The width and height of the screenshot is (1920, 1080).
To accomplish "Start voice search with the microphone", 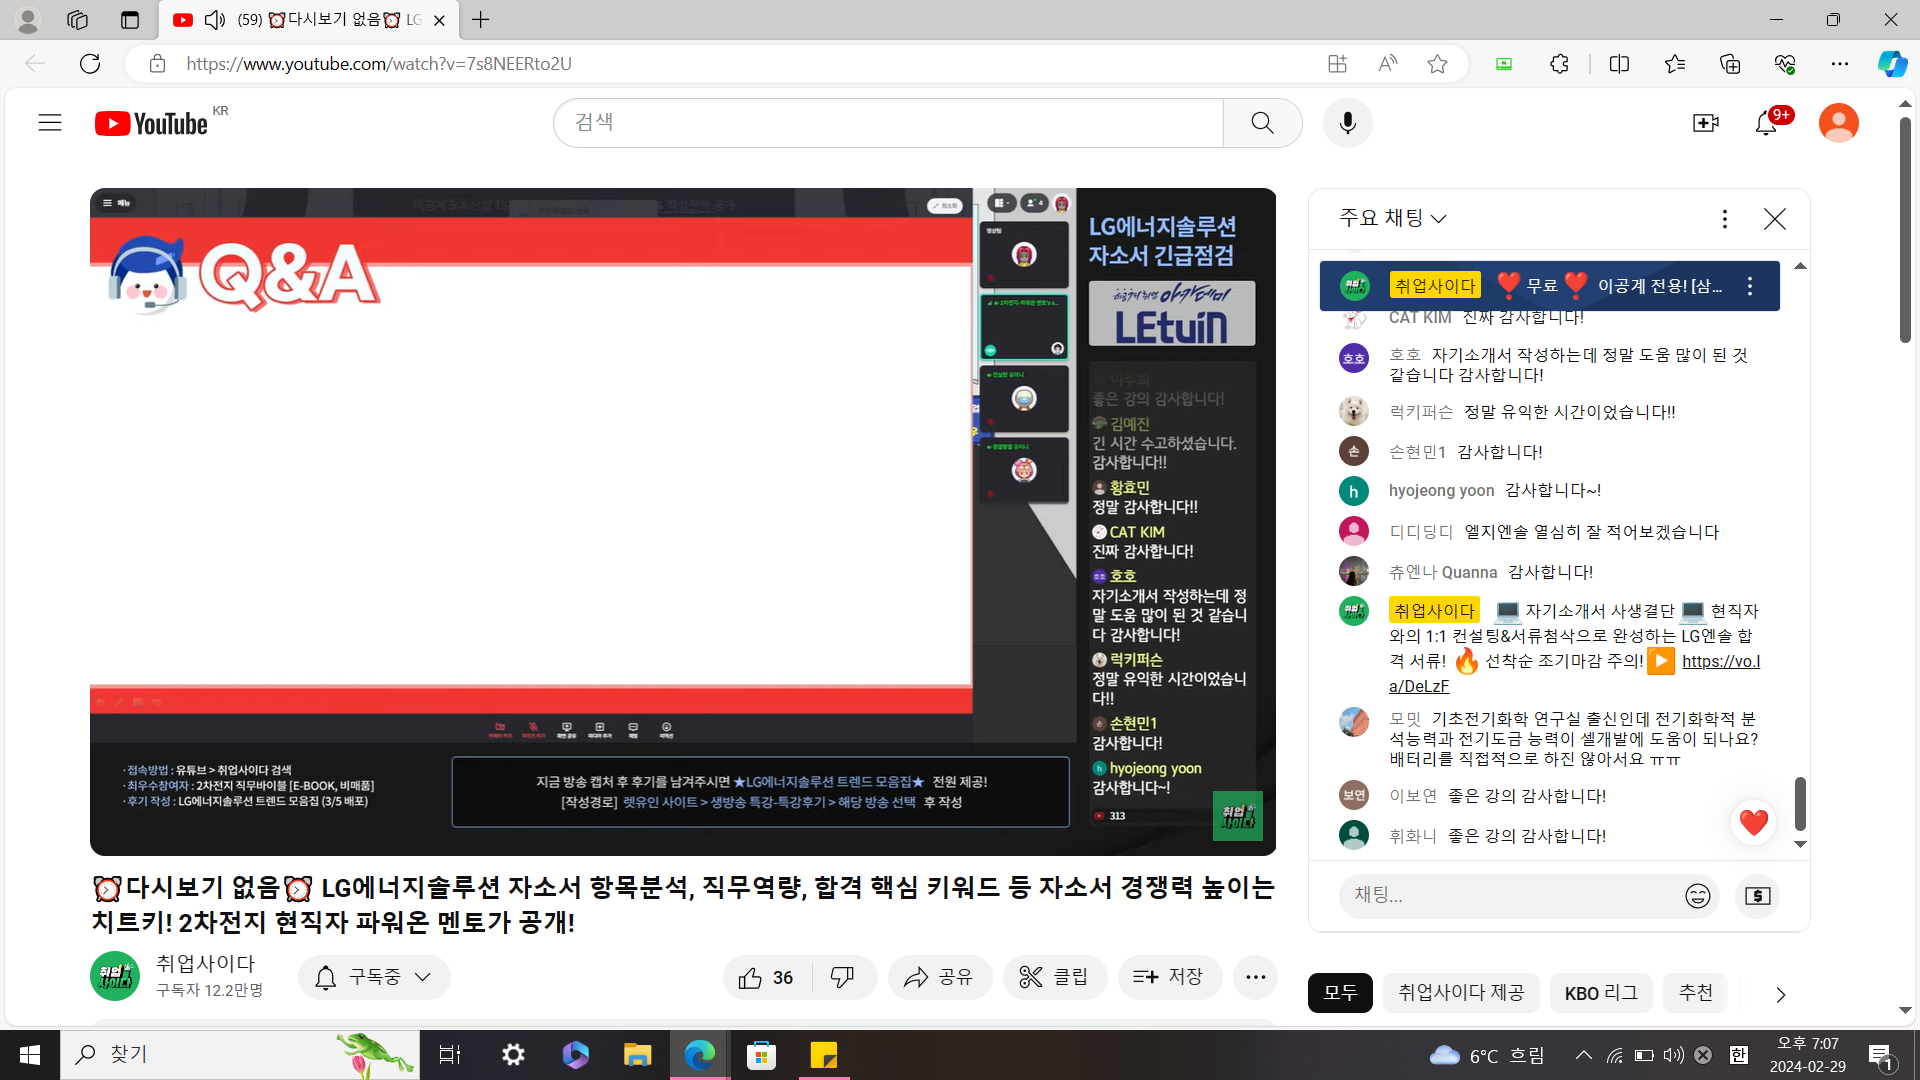I will [x=1347, y=123].
